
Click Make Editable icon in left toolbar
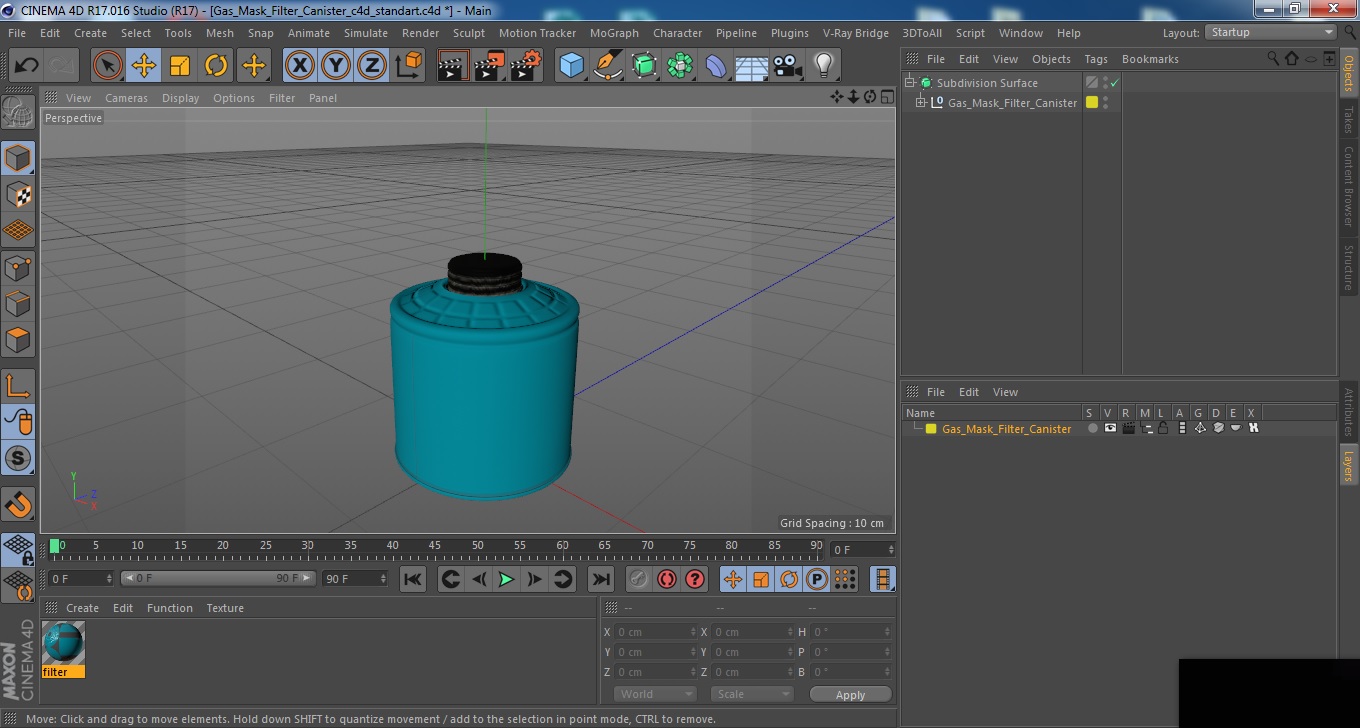(18, 113)
